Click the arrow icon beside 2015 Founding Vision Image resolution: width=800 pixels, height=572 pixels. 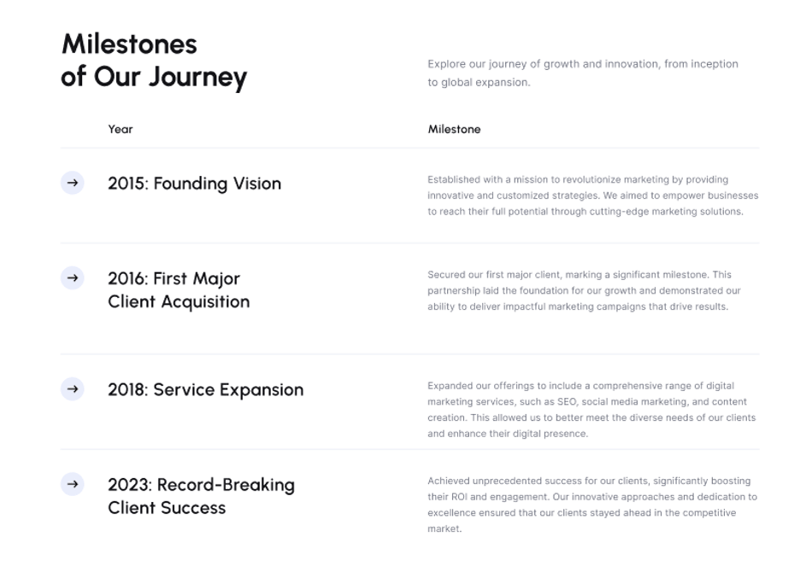pos(72,183)
